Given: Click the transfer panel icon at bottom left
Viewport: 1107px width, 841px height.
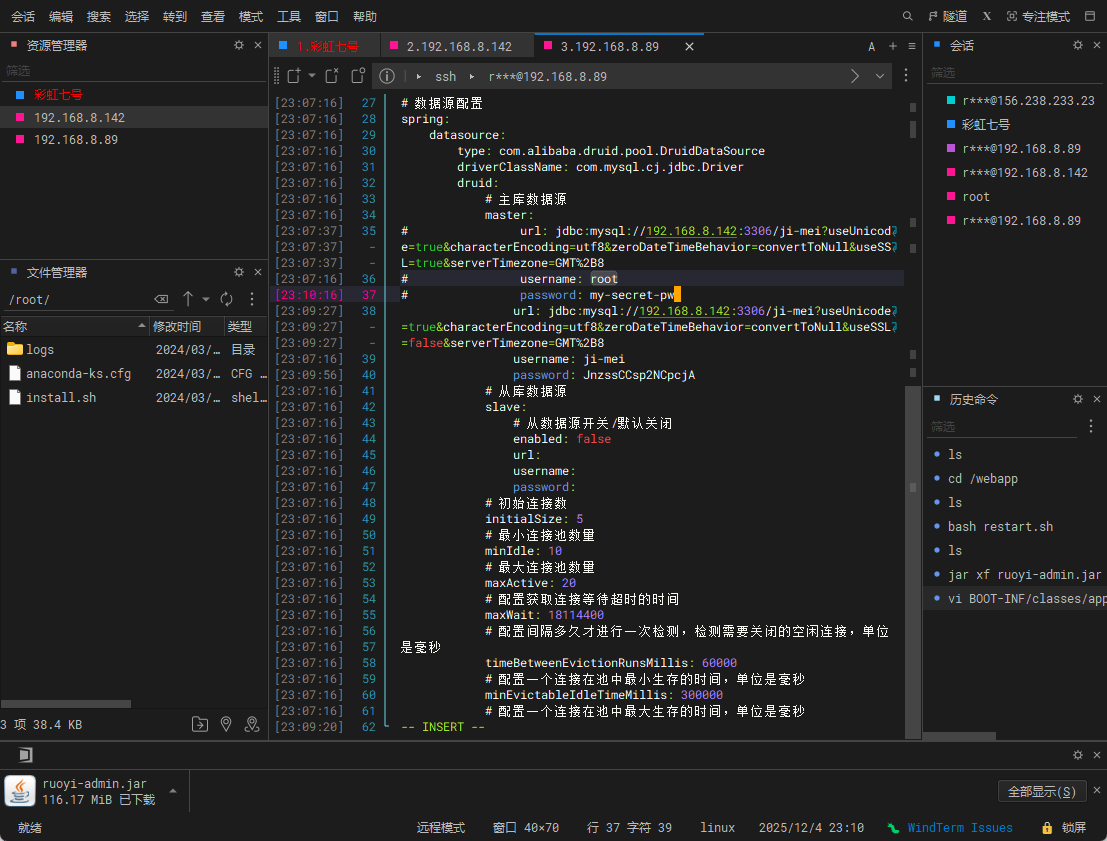Looking at the screenshot, I should click(x=25, y=755).
